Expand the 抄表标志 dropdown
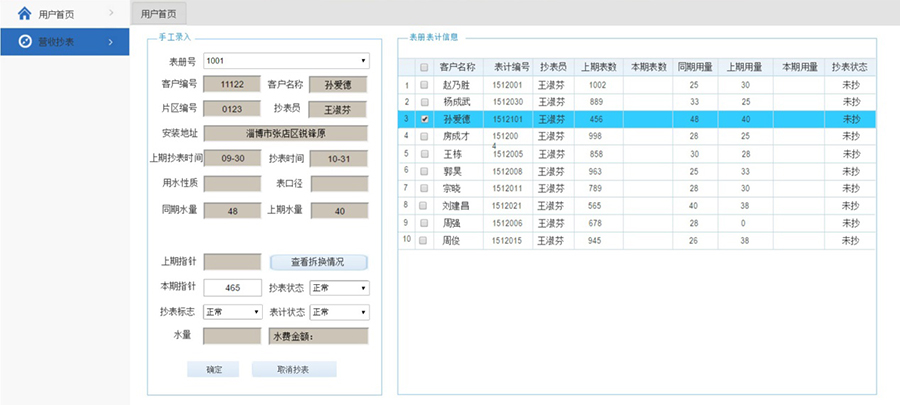The image size is (900, 405). coord(232,312)
